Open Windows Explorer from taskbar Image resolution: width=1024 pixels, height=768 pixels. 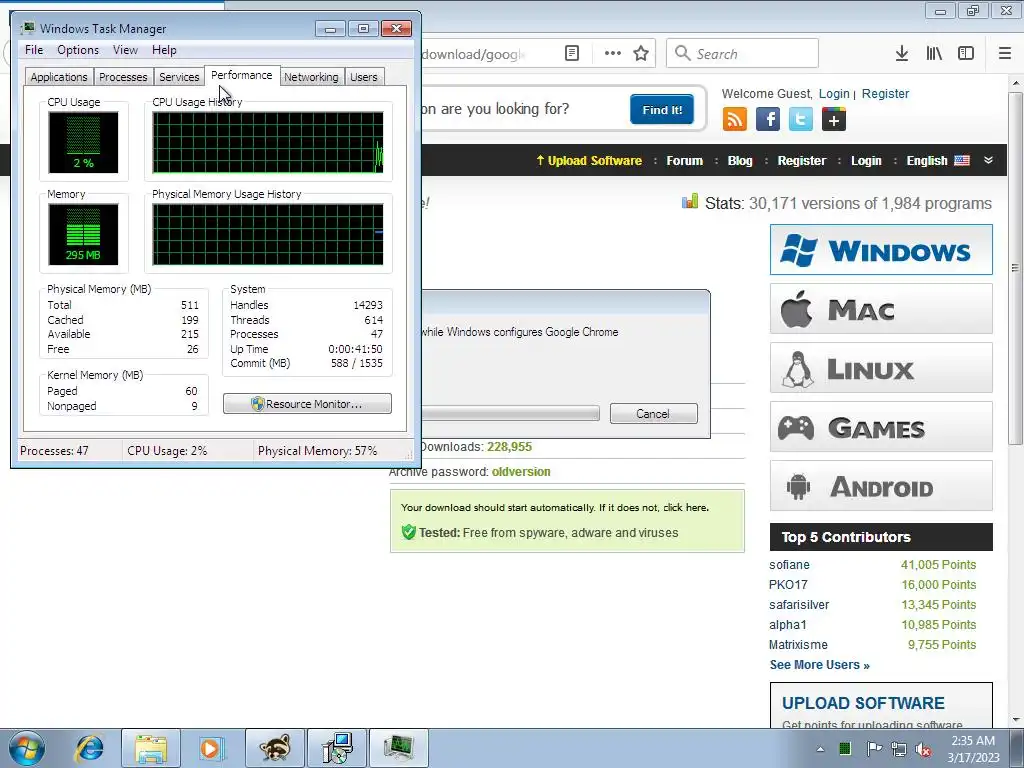[151, 748]
